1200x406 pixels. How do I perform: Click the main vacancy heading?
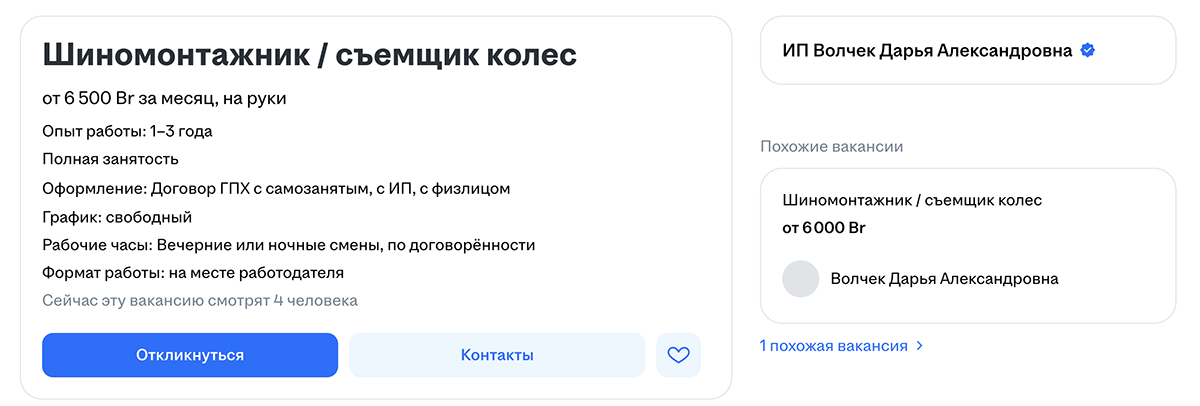coord(309,54)
